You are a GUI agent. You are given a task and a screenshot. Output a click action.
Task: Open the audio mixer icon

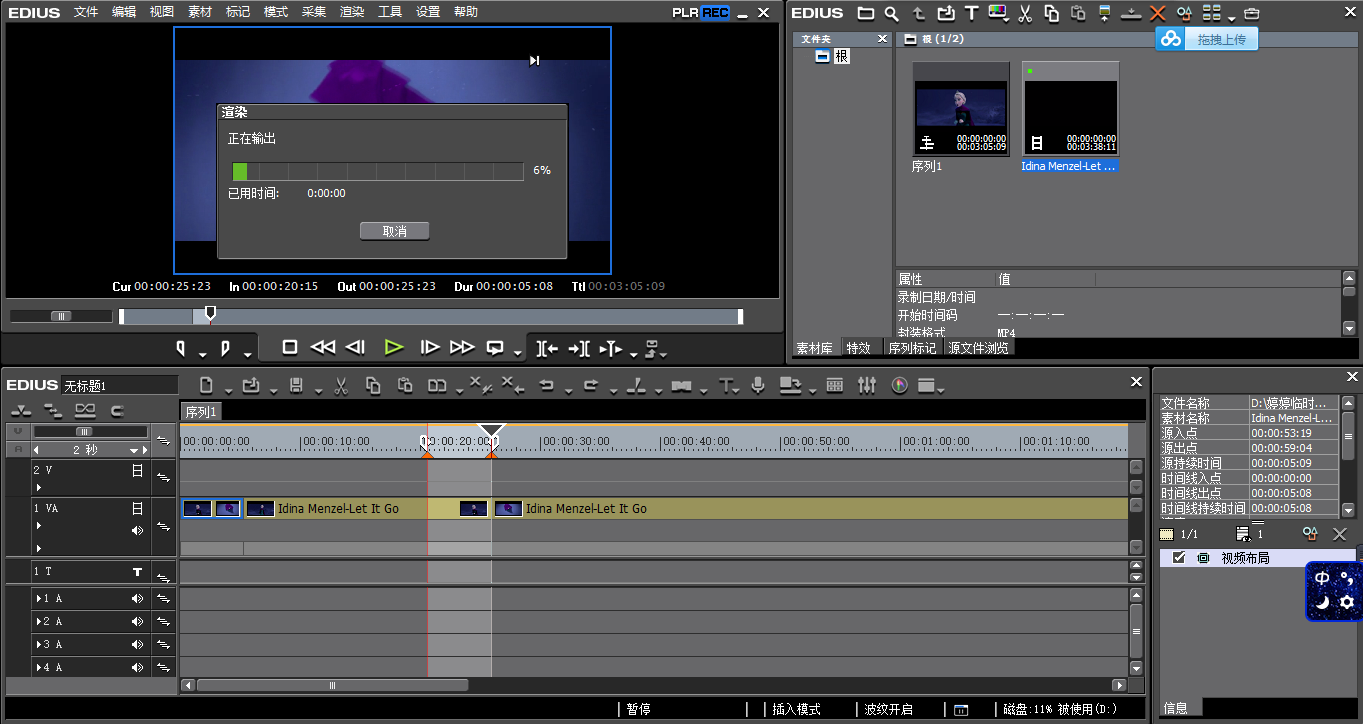[x=867, y=385]
